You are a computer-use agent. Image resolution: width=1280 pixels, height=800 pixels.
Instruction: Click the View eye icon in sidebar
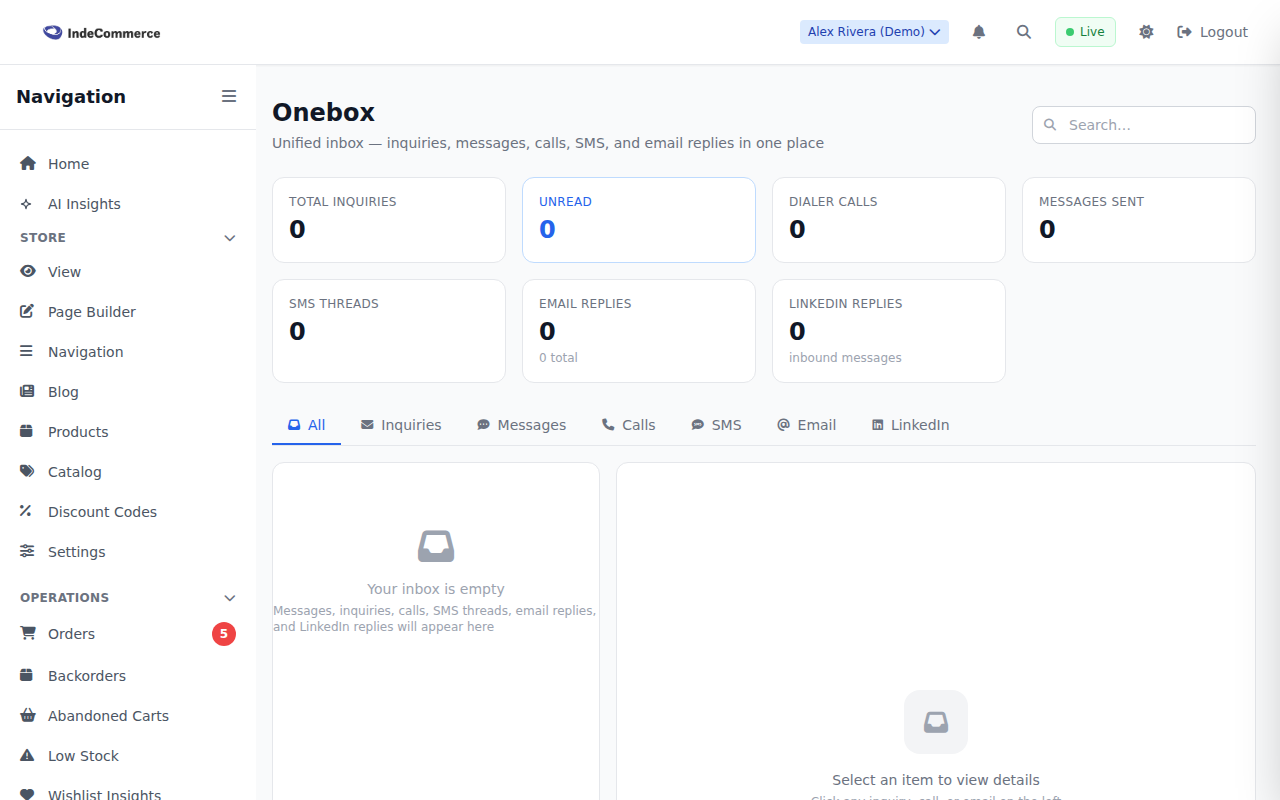tap(27, 271)
